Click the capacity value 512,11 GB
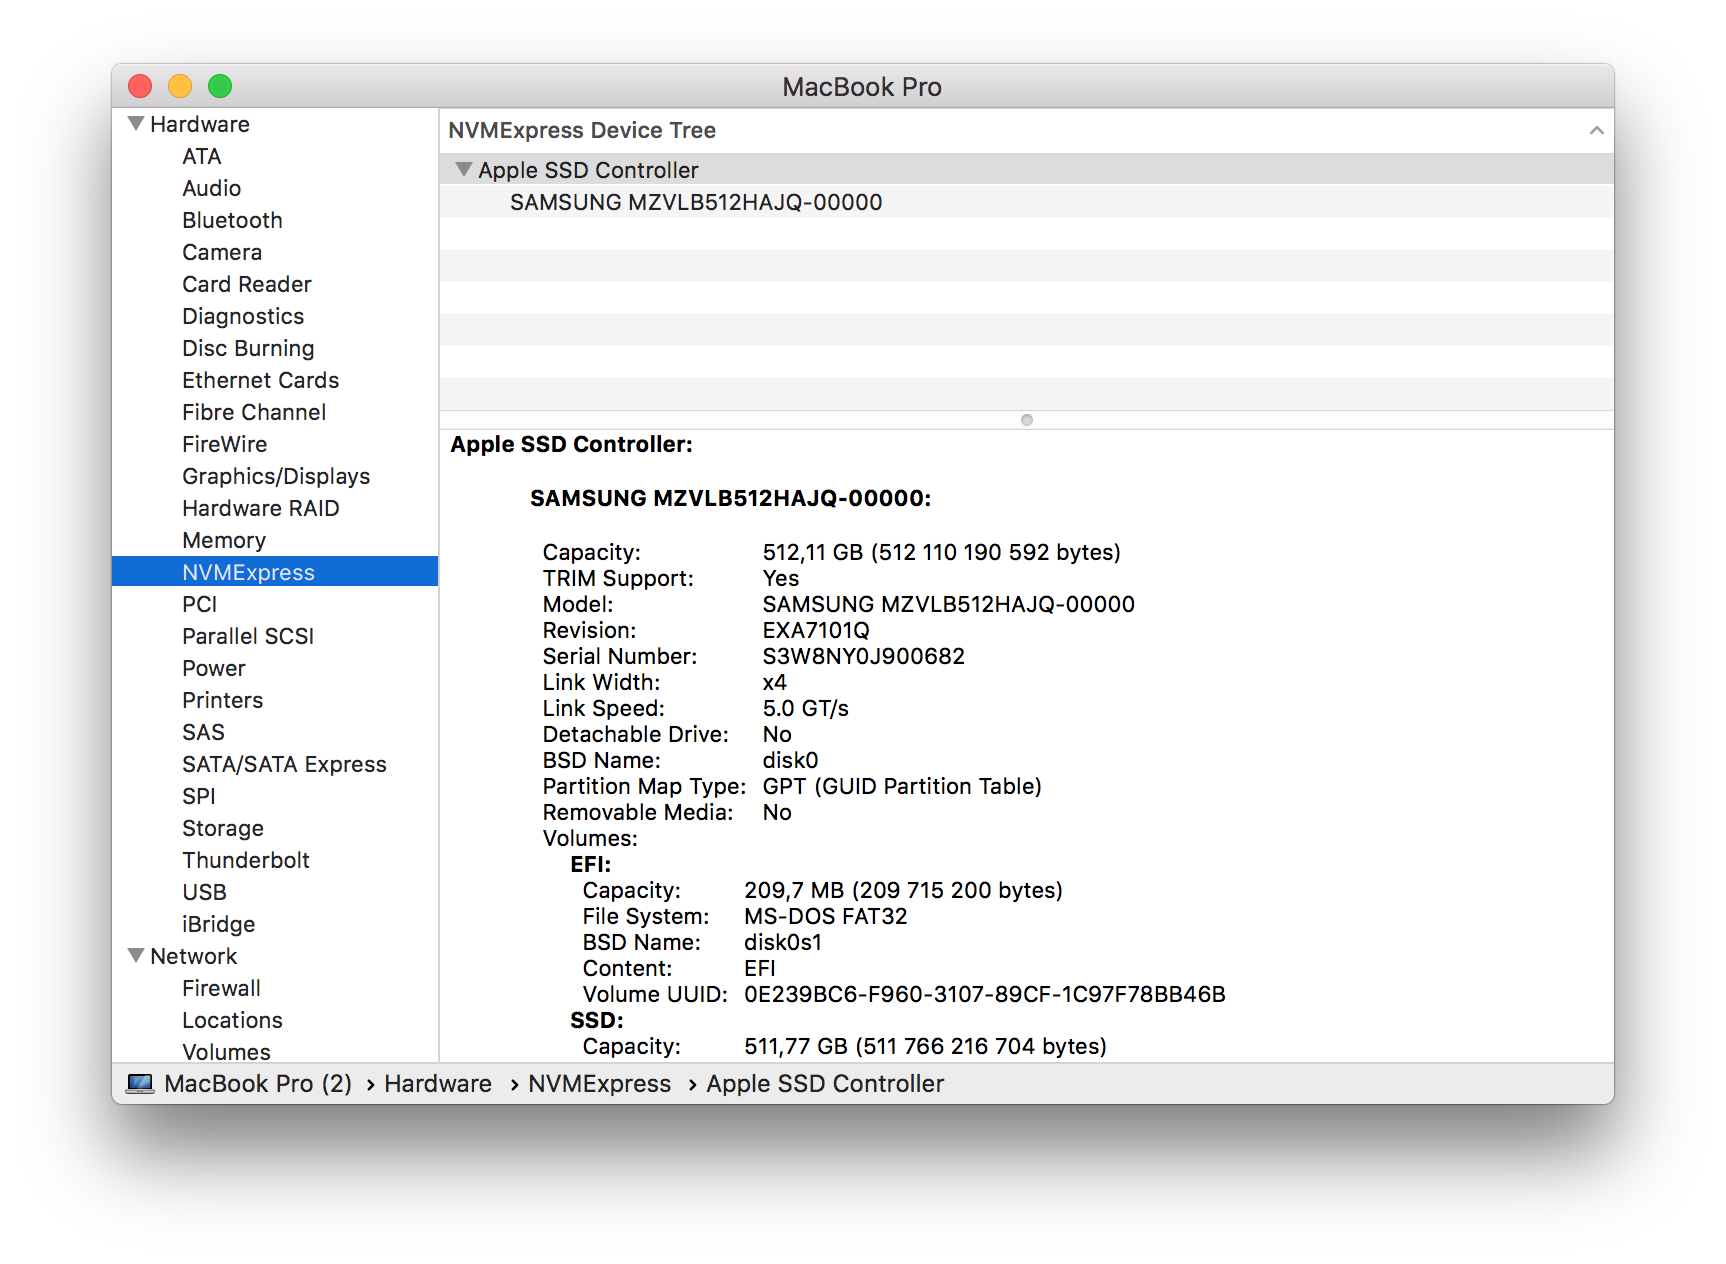 point(941,552)
